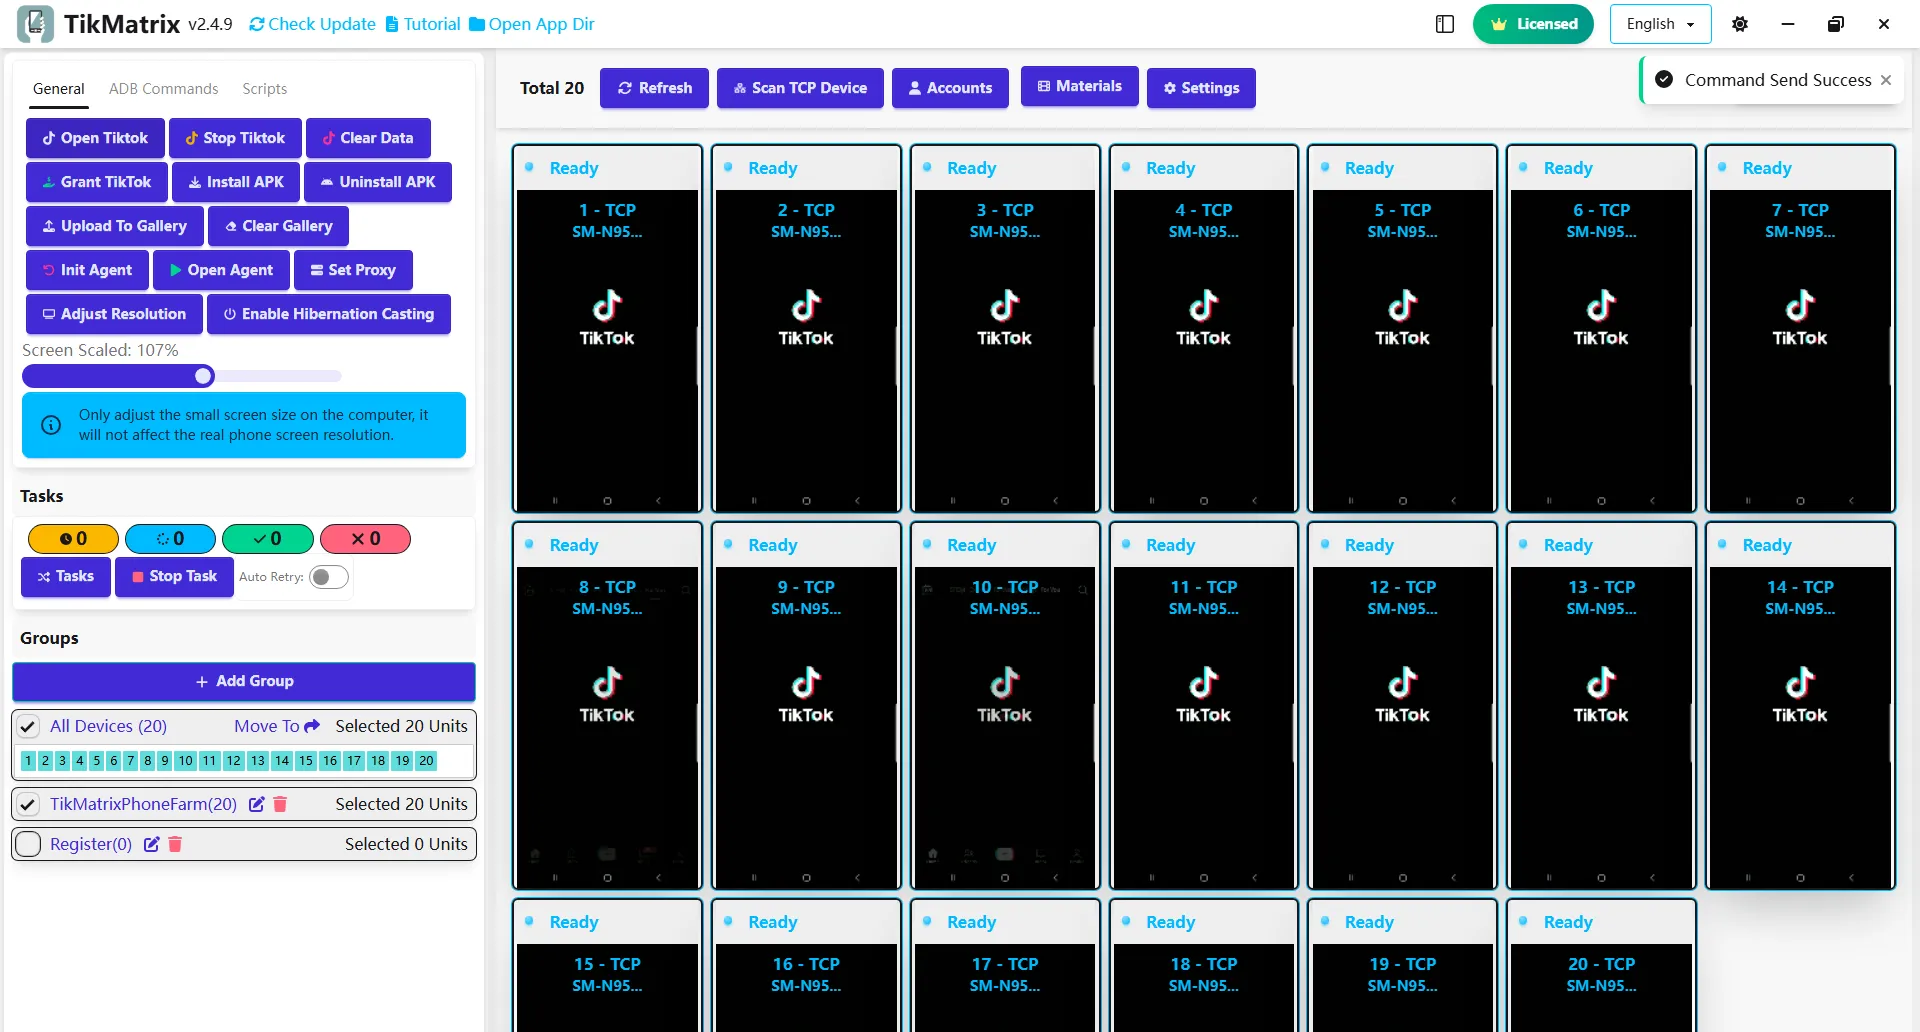Click the Clear Data button
1920x1032 pixels.
click(368, 138)
